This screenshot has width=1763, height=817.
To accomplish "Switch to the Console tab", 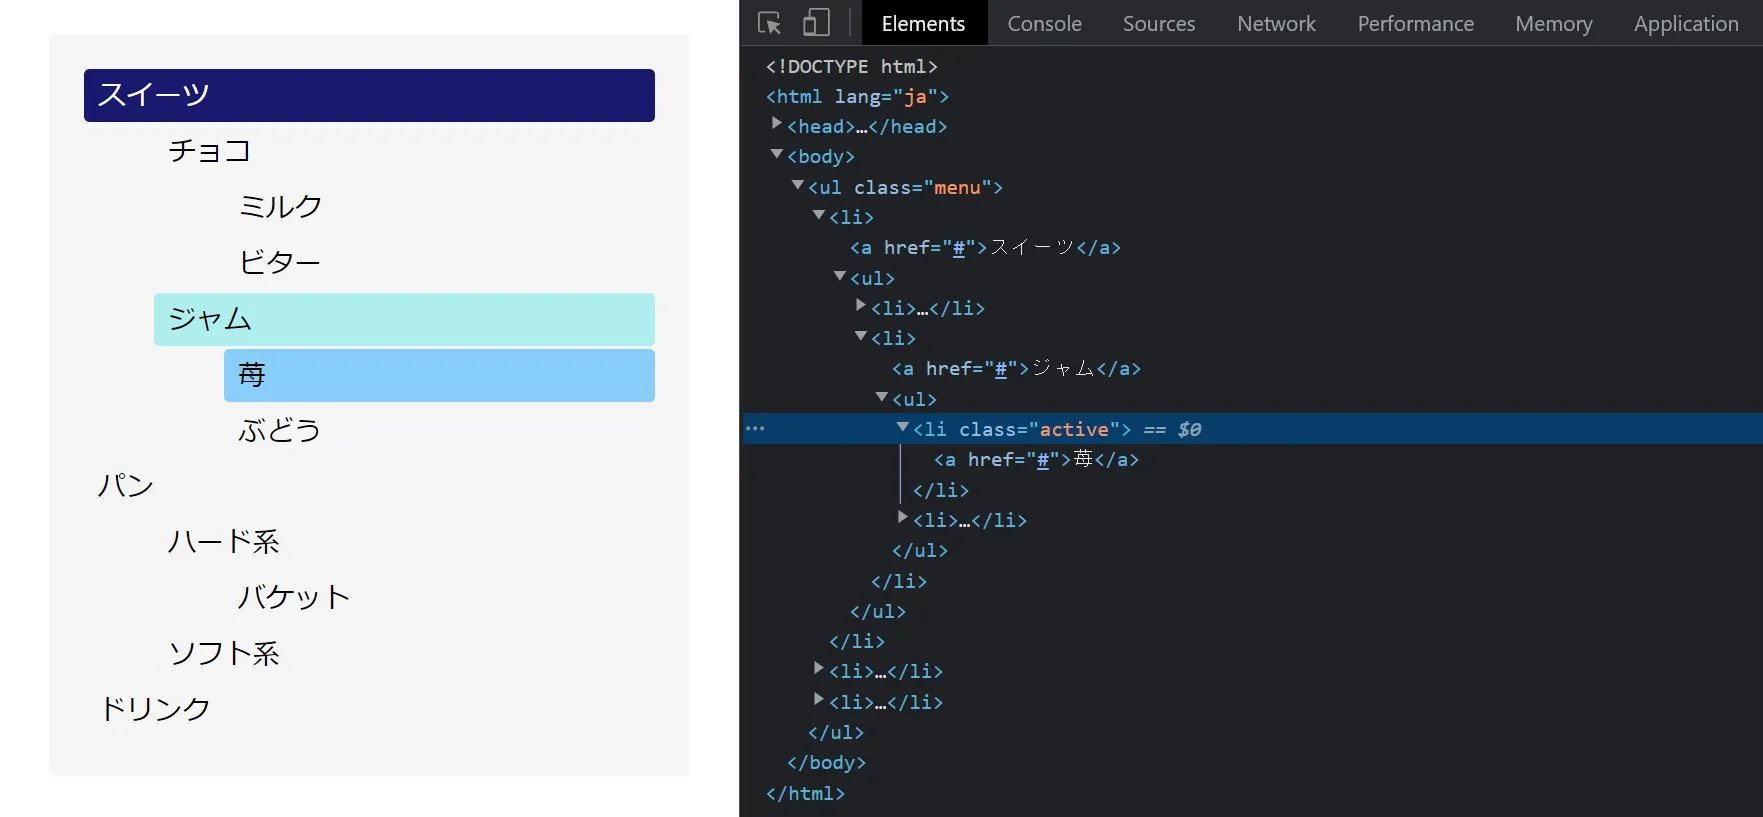I will click(1044, 23).
